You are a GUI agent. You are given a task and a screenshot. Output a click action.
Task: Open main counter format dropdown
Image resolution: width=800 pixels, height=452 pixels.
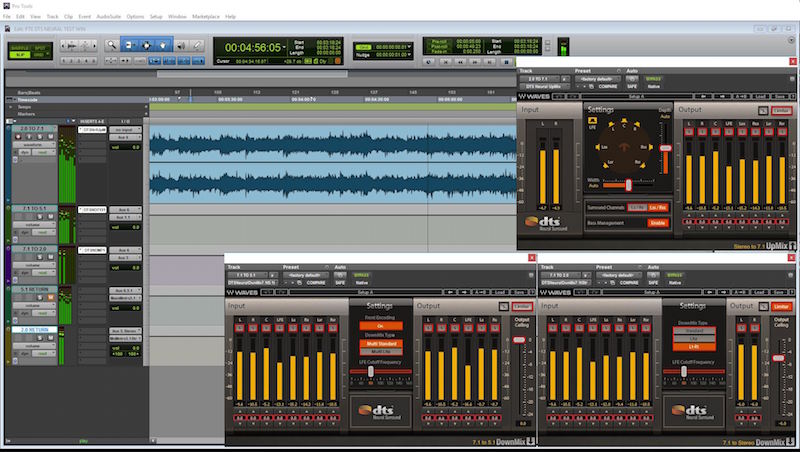point(284,47)
